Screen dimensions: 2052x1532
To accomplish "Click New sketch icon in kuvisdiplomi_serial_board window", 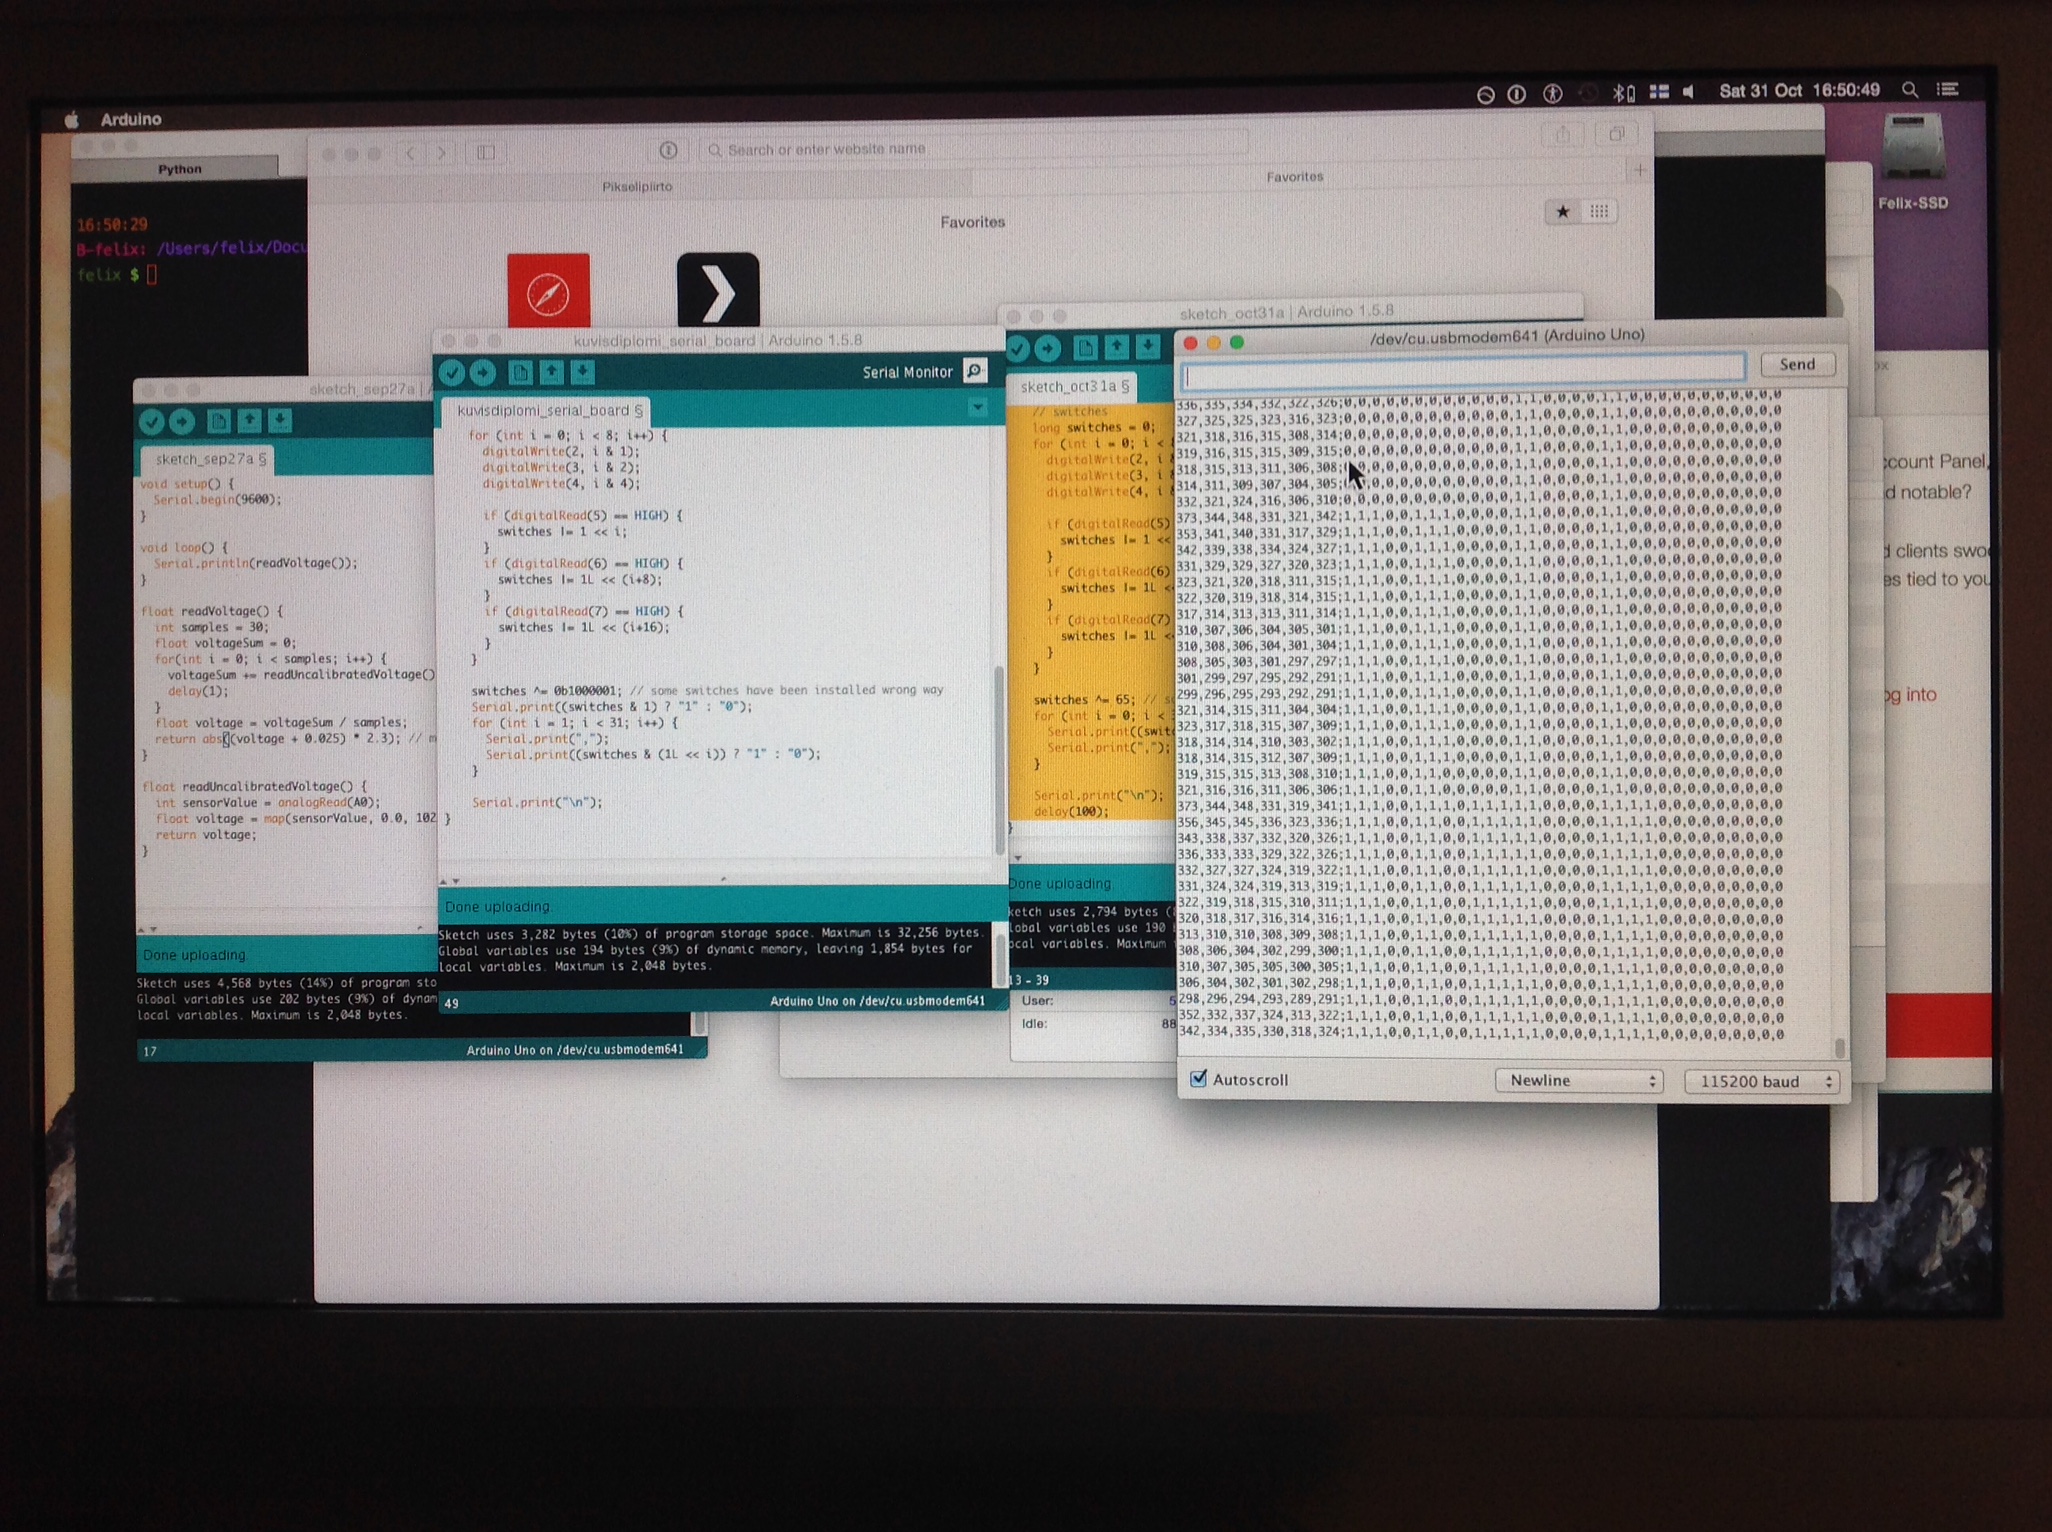I will pyautogui.click(x=520, y=373).
